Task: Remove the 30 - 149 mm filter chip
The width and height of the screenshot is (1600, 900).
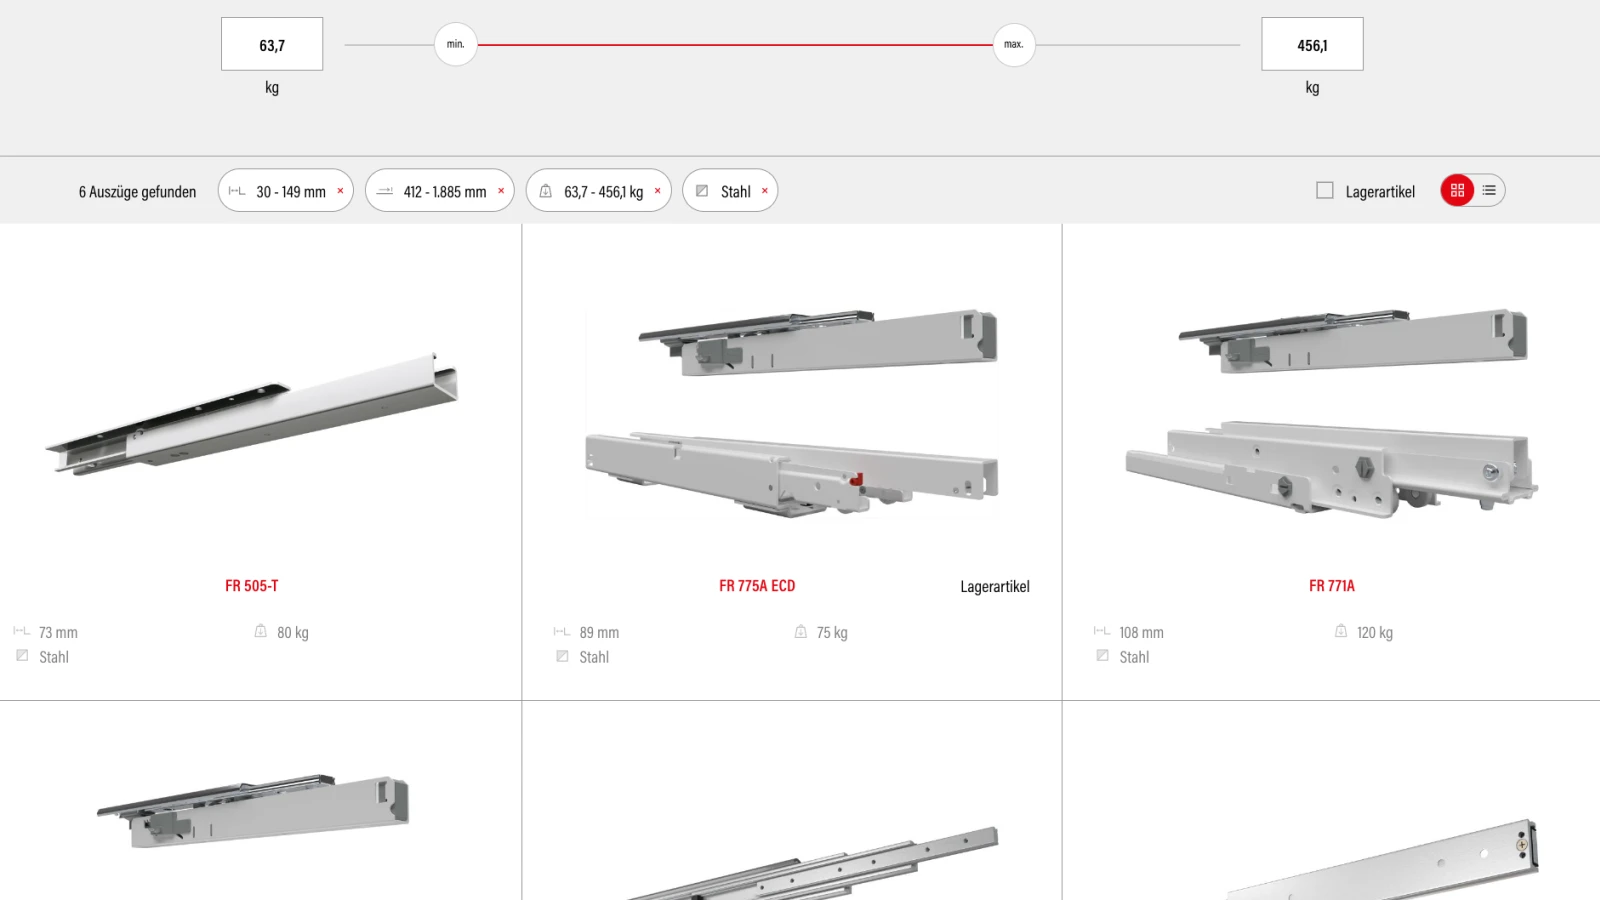Action: point(339,190)
